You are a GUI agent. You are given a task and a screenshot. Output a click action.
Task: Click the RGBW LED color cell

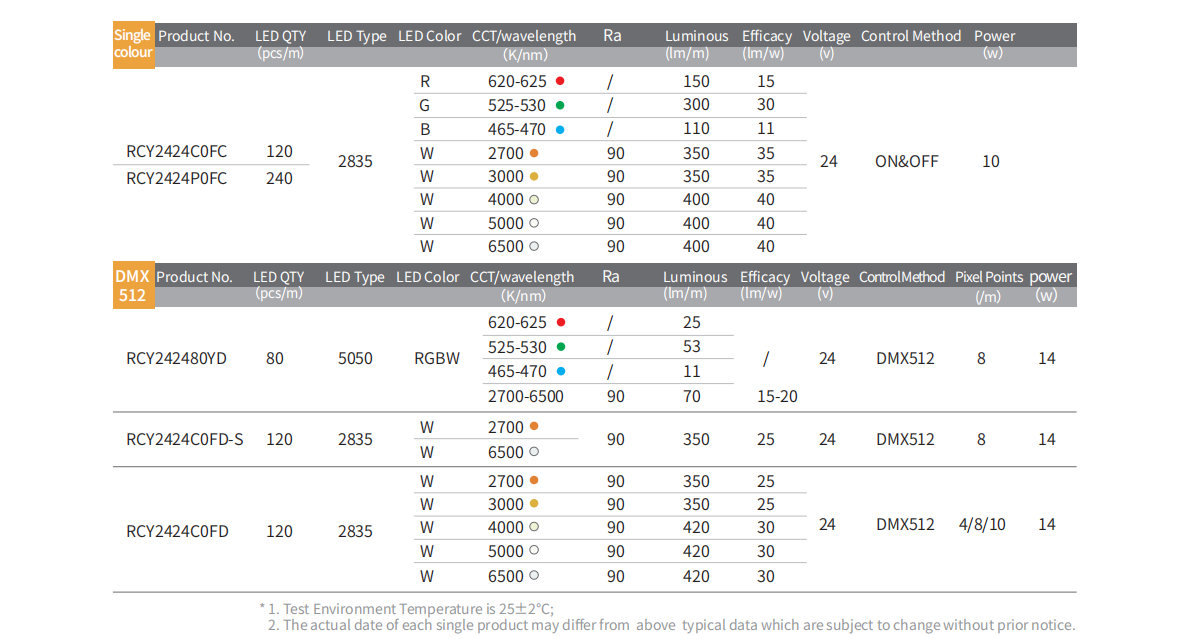[437, 359]
